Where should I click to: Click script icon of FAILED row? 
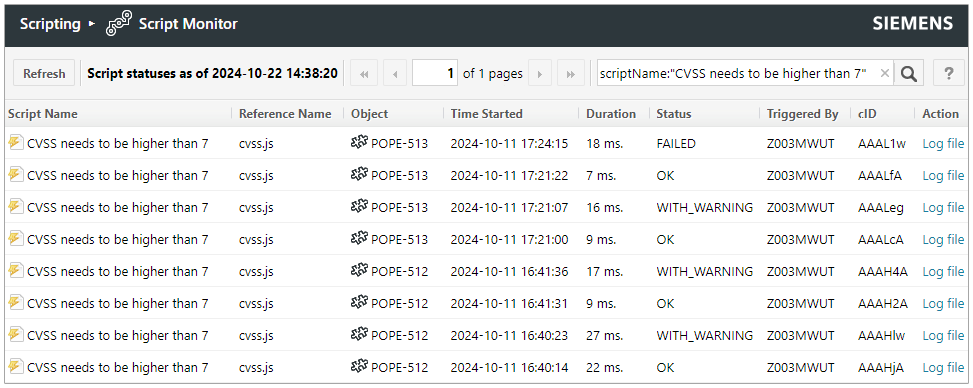click(x=16, y=143)
